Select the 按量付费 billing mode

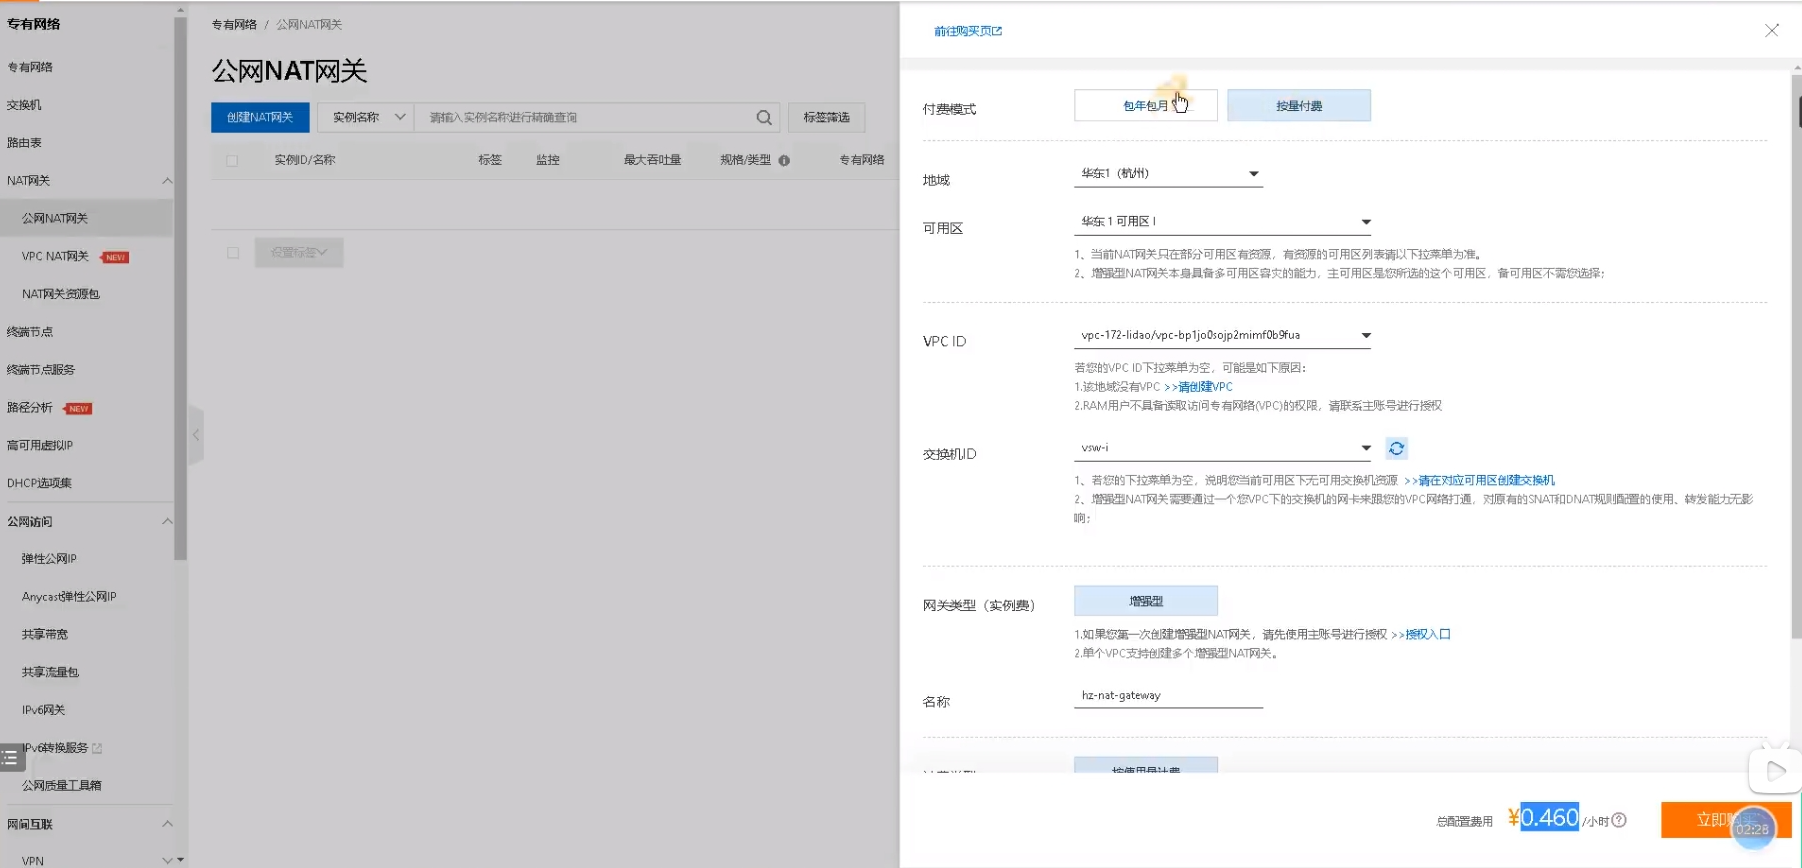1298,106
